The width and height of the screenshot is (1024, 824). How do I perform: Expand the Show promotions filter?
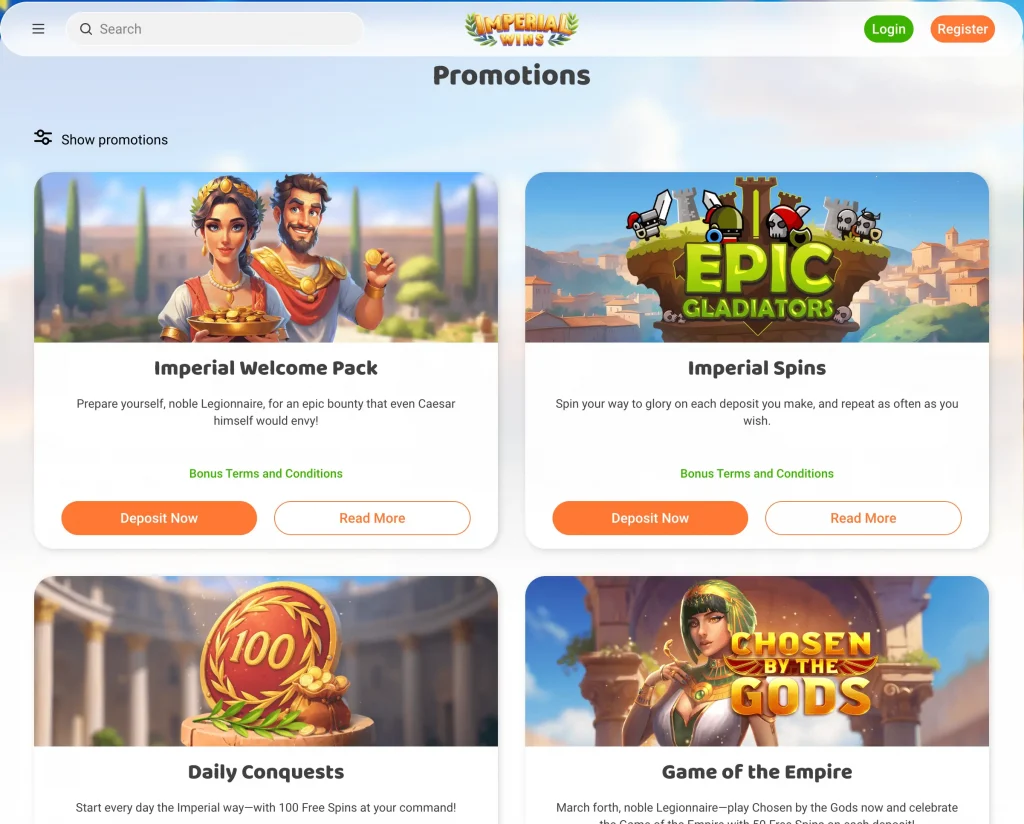101,139
